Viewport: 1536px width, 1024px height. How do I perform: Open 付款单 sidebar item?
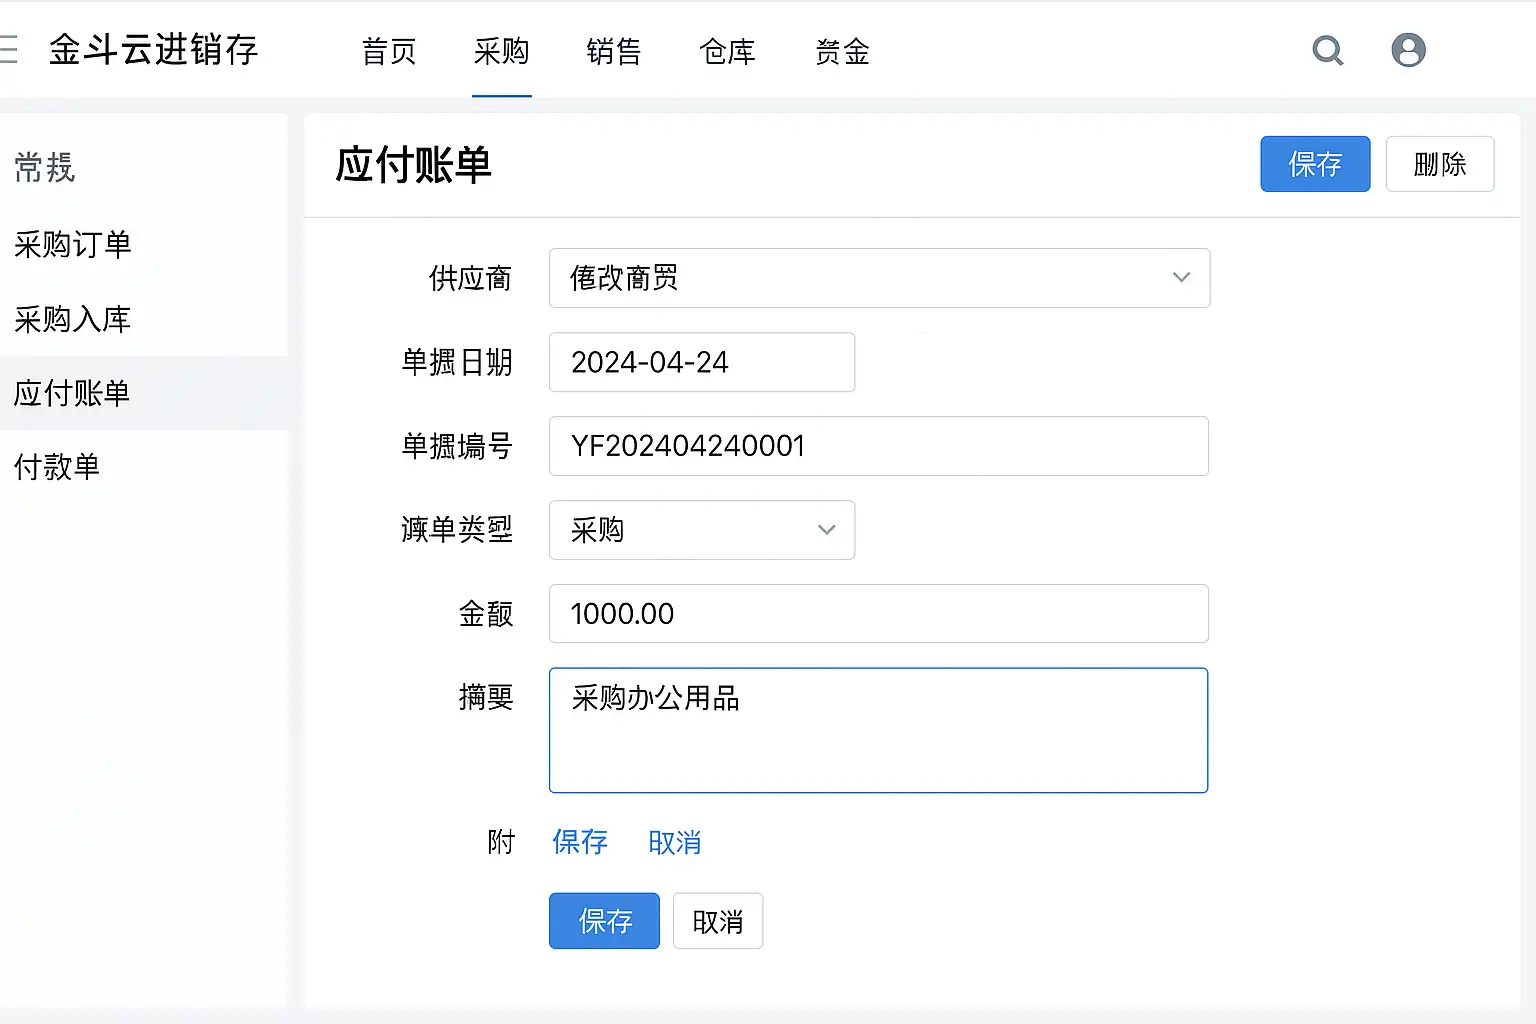coord(57,467)
